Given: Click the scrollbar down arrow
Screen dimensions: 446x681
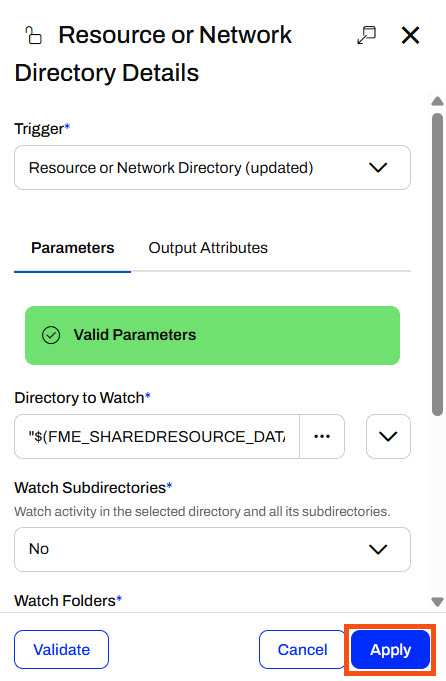Looking at the screenshot, I should tap(437, 602).
